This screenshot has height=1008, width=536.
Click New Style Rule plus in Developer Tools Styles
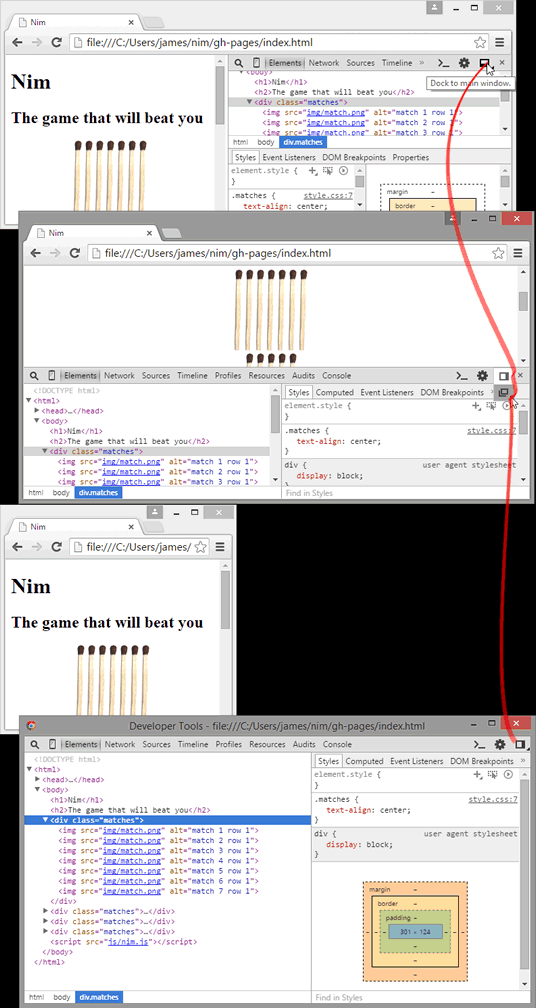coord(476,775)
